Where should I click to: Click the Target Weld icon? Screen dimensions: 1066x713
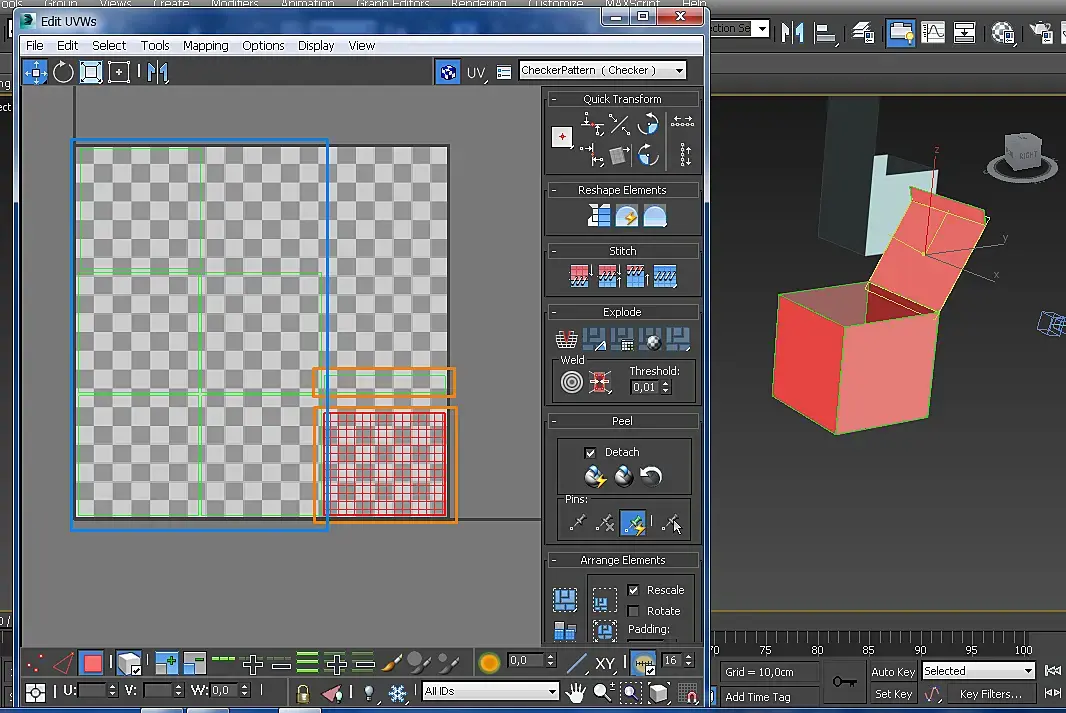coord(571,382)
